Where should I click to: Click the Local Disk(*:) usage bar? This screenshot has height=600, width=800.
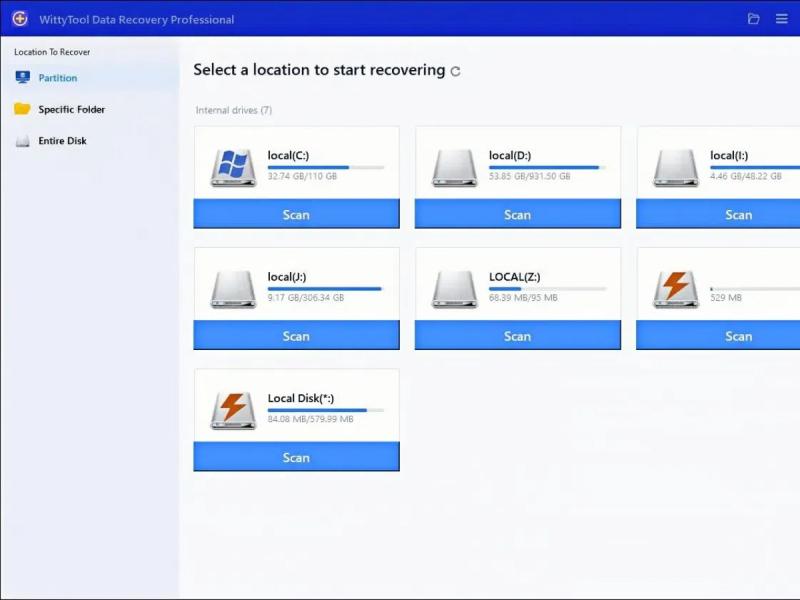point(326,410)
